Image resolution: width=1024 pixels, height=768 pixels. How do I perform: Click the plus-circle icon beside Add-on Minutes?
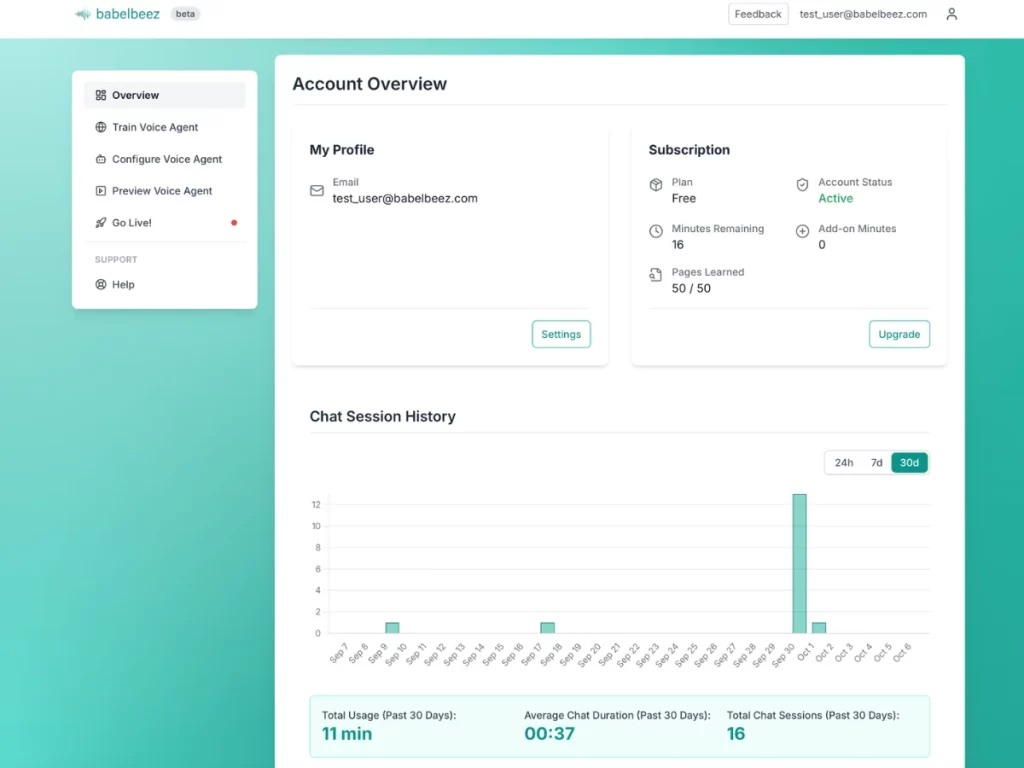(x=803, y=231)
